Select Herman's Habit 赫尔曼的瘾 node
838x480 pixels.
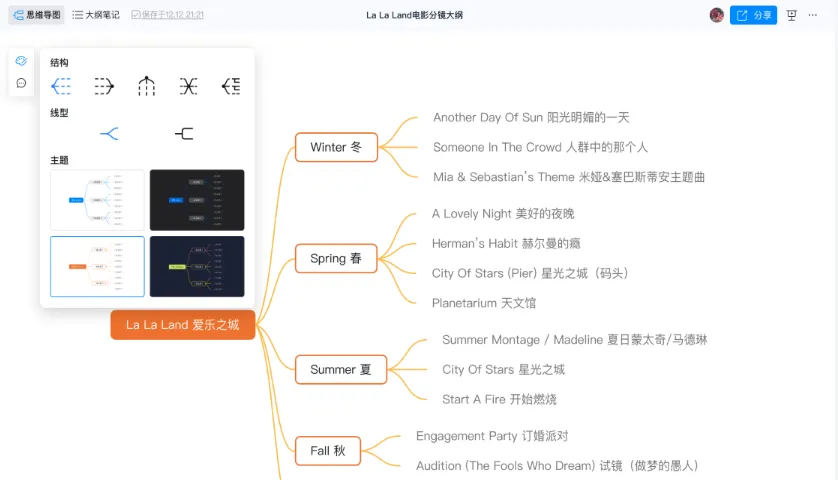506,243
